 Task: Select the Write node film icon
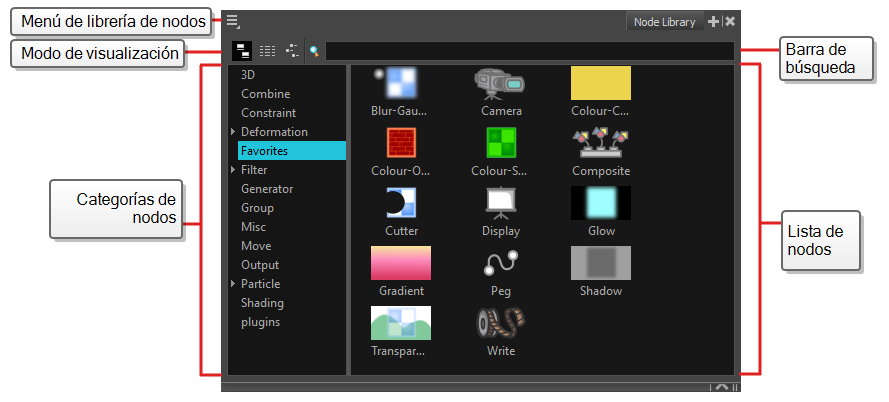point(501,323)
